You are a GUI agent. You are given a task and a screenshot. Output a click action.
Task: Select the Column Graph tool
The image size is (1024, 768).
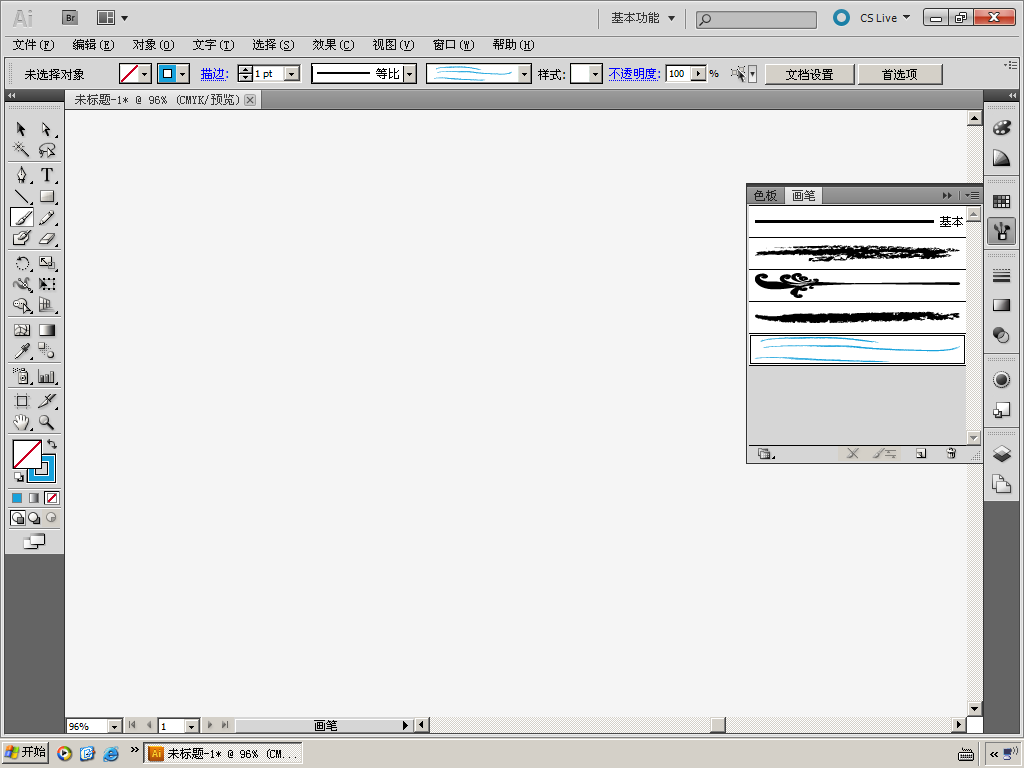click(x=46, y=376)
